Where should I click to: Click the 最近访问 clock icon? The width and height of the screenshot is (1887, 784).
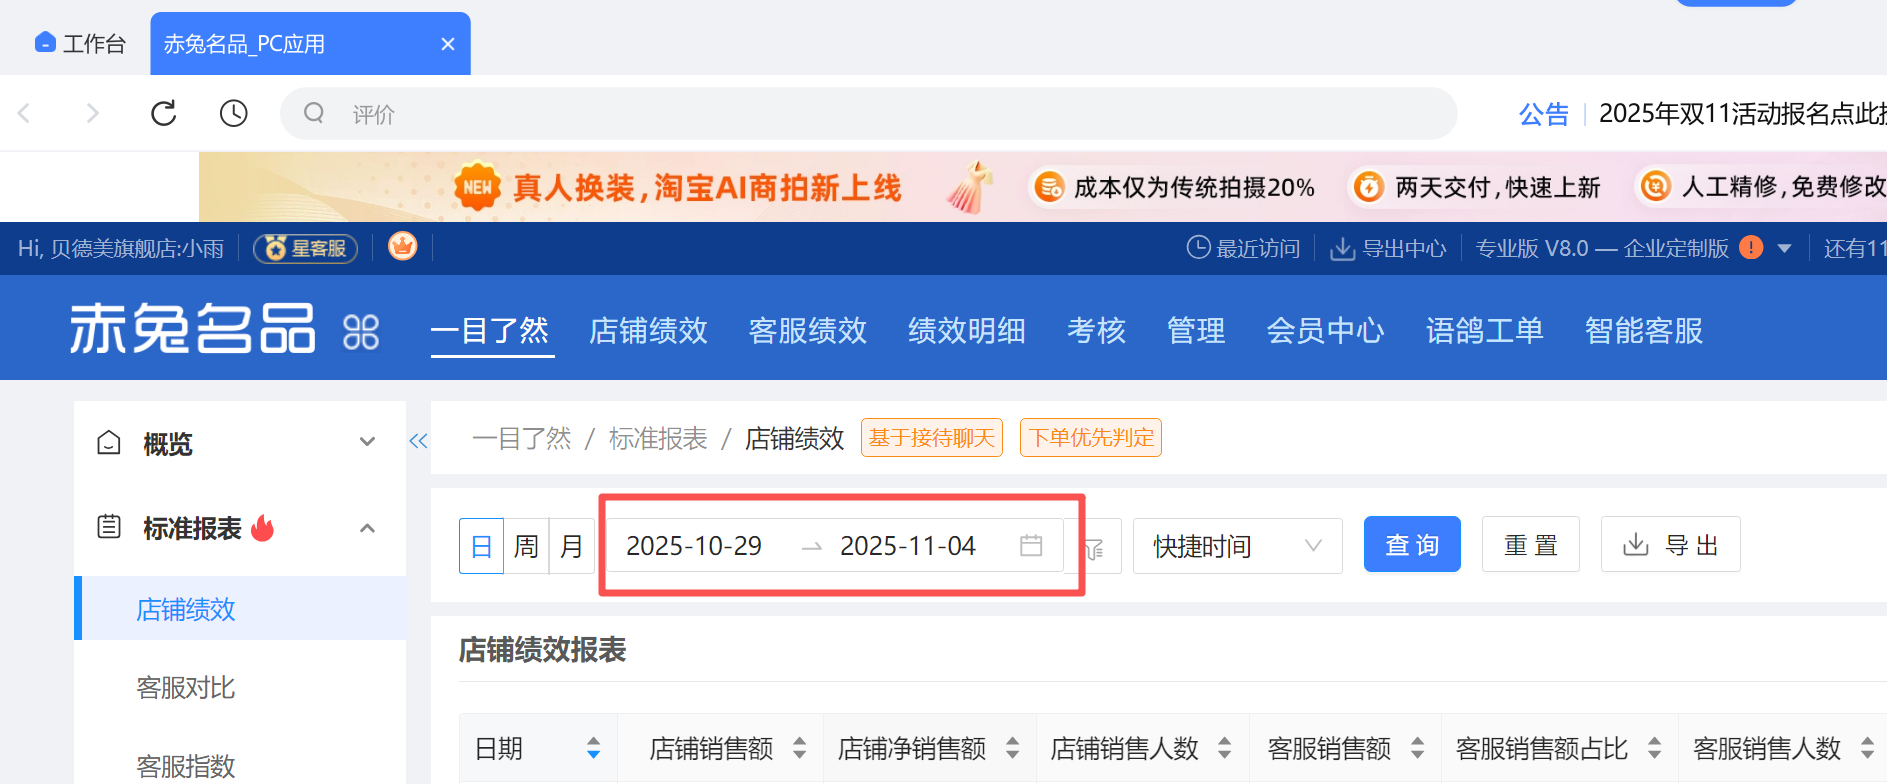1198,248
